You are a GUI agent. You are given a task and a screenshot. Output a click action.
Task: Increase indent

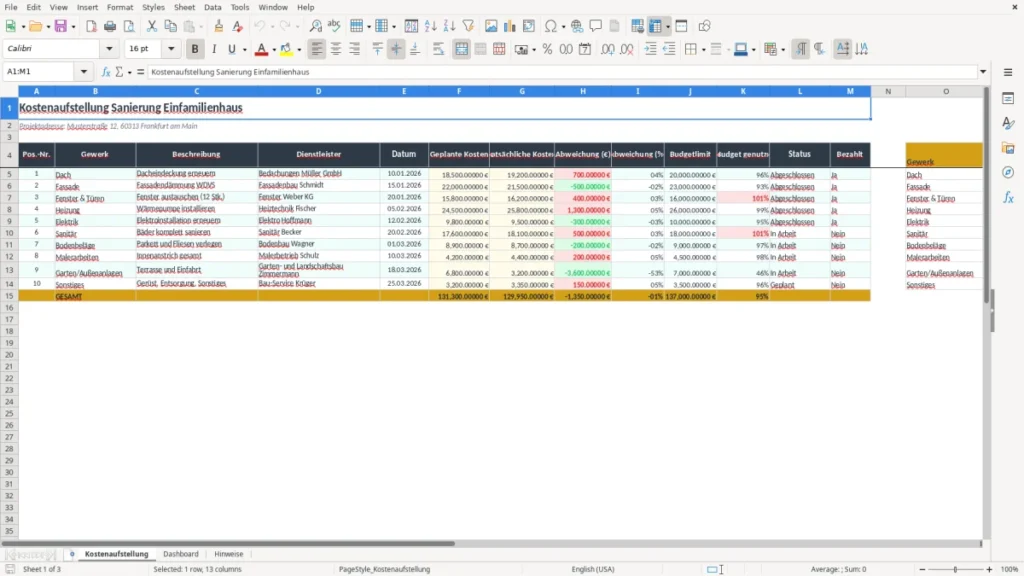650,49
